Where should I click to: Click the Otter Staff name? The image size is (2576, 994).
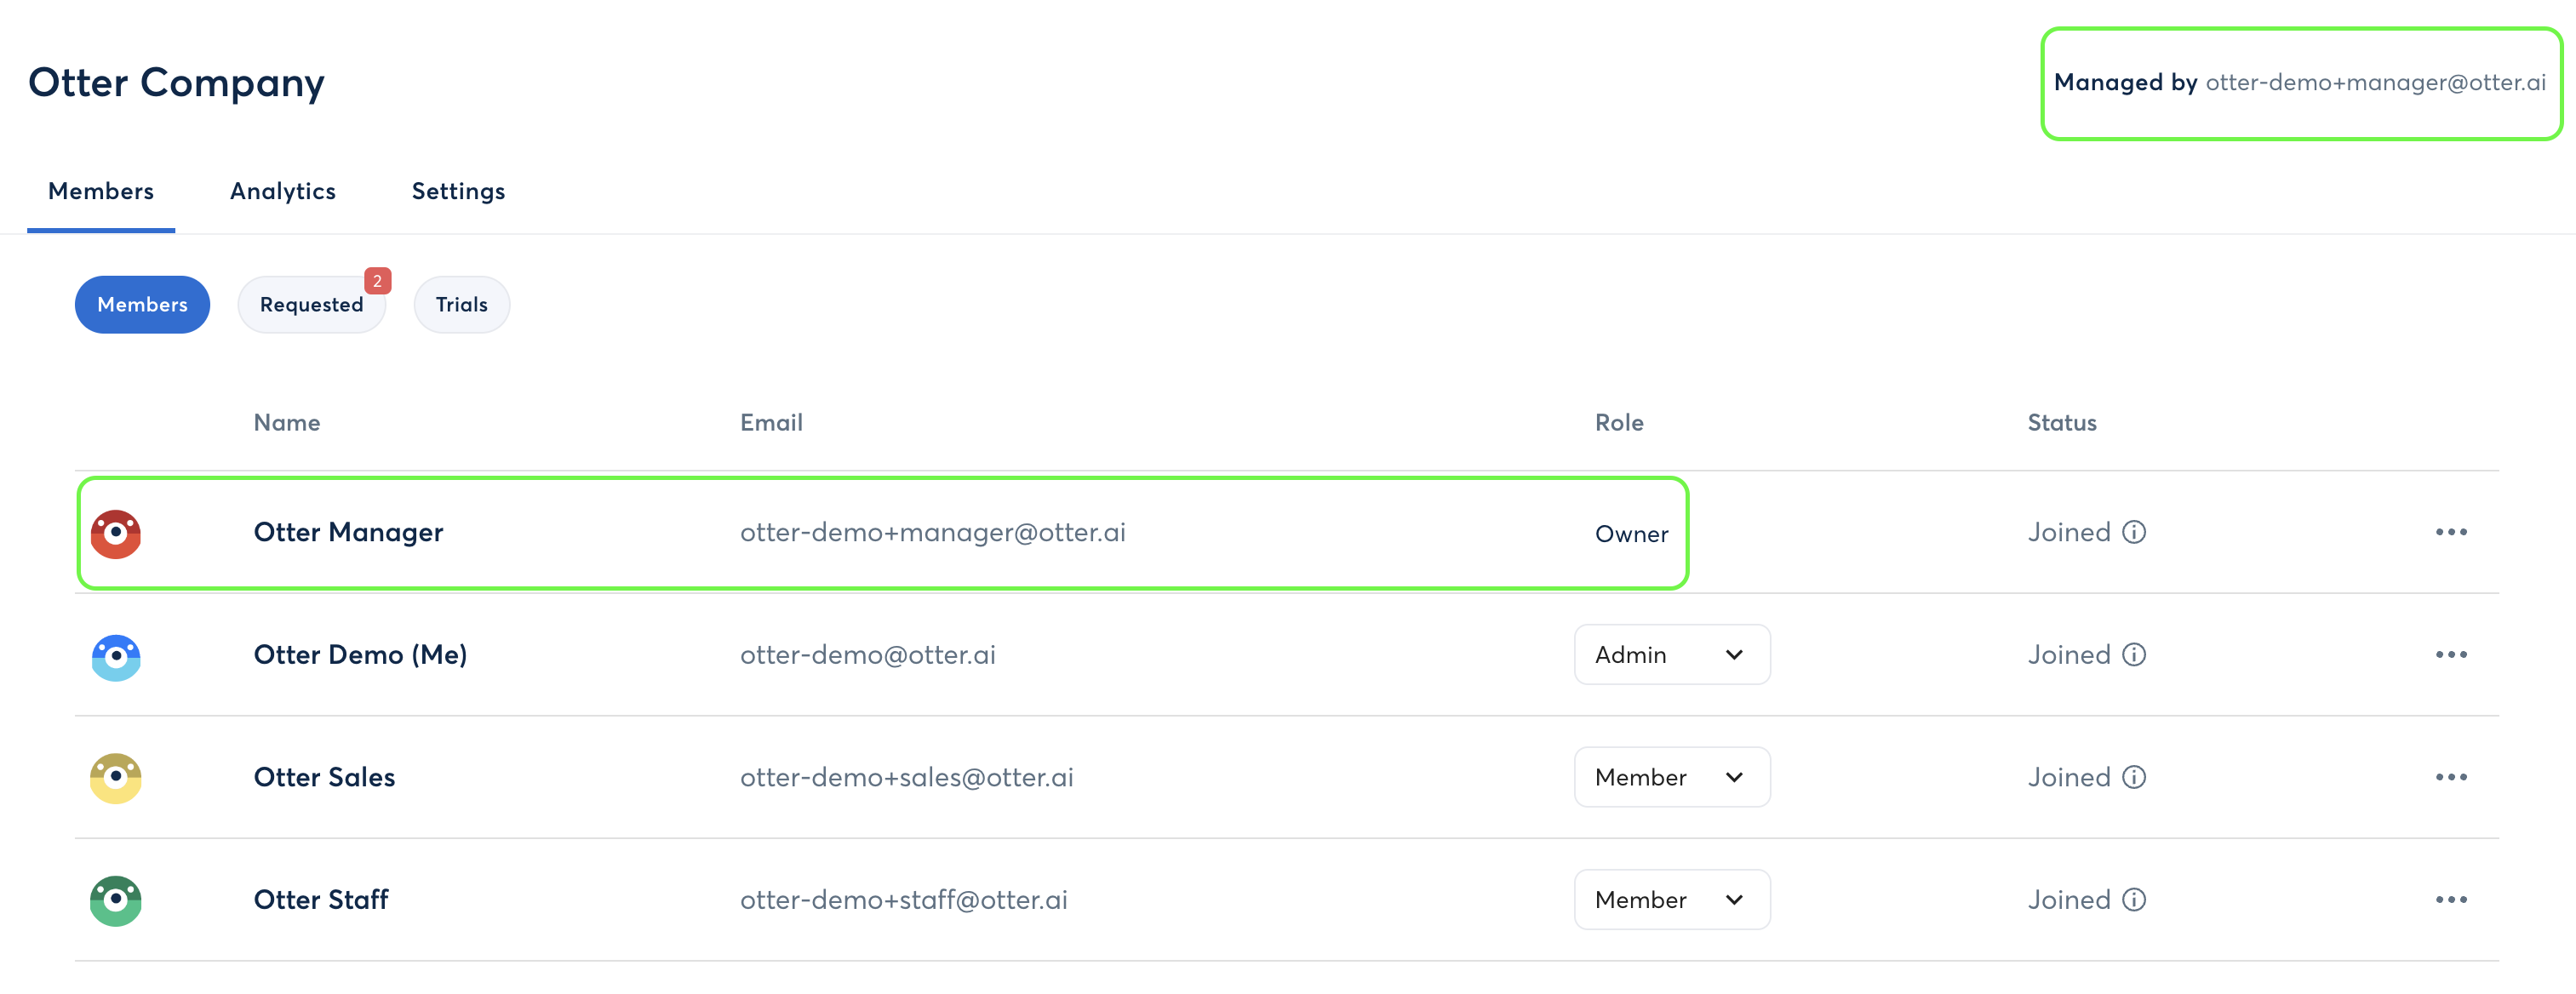coord(321,900)
